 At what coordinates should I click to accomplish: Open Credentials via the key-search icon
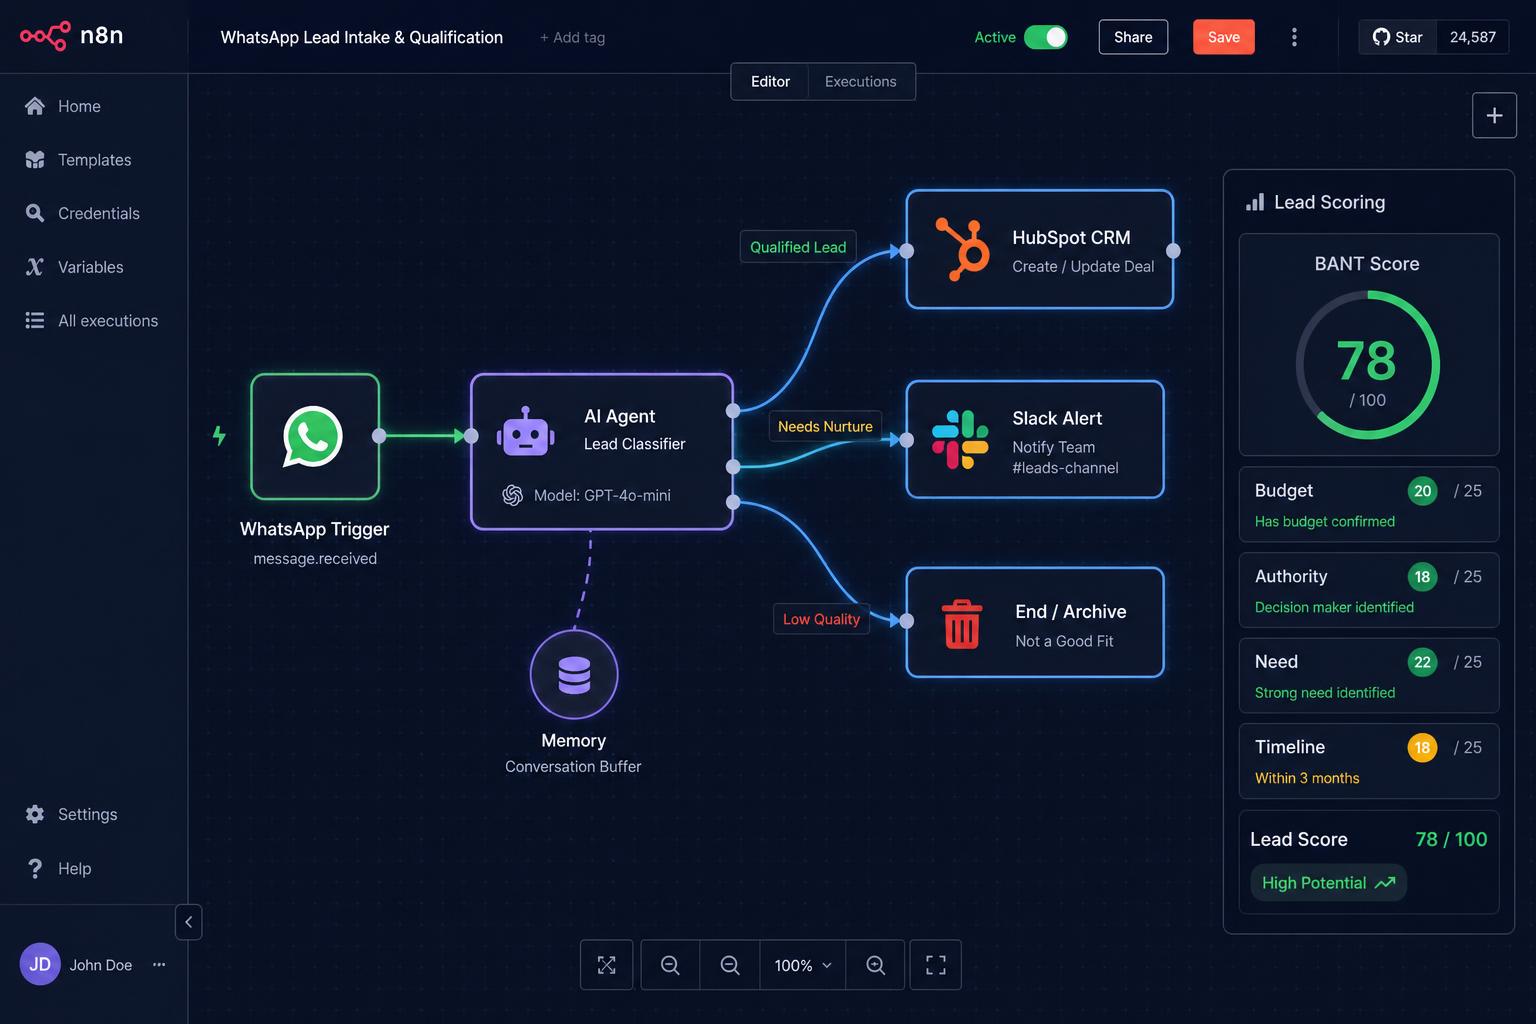[x=35, y=213]
